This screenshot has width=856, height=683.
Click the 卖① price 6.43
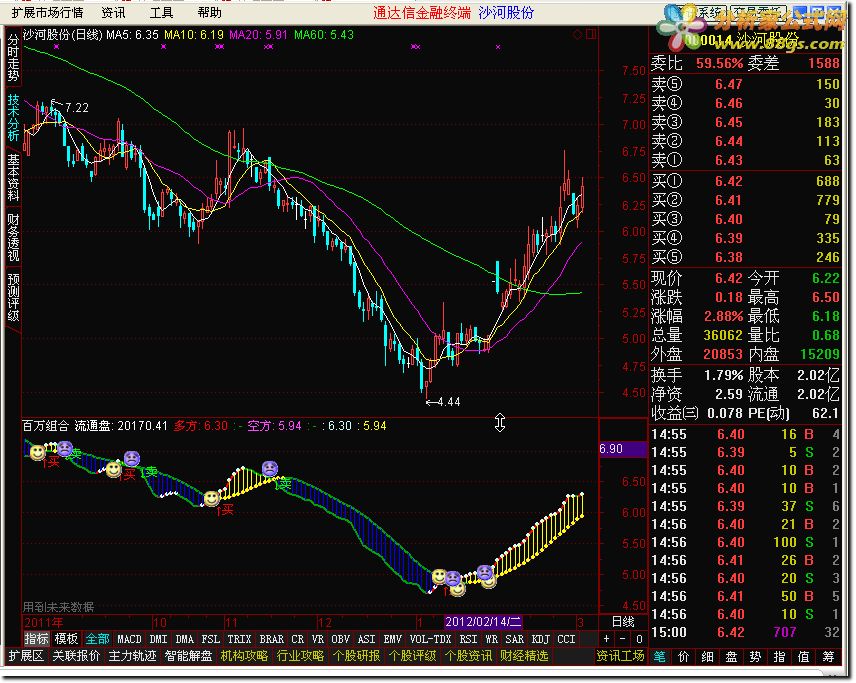point(729,160)
